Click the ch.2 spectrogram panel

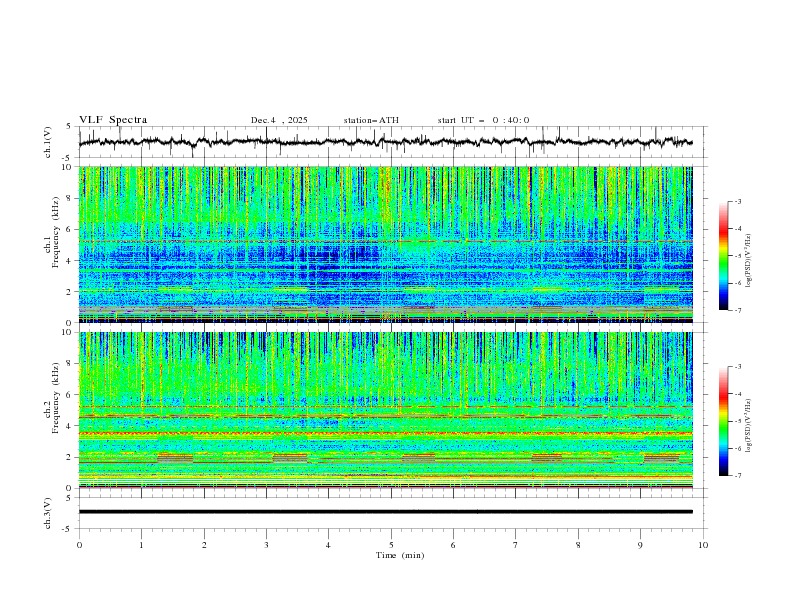tap(385, 410)
